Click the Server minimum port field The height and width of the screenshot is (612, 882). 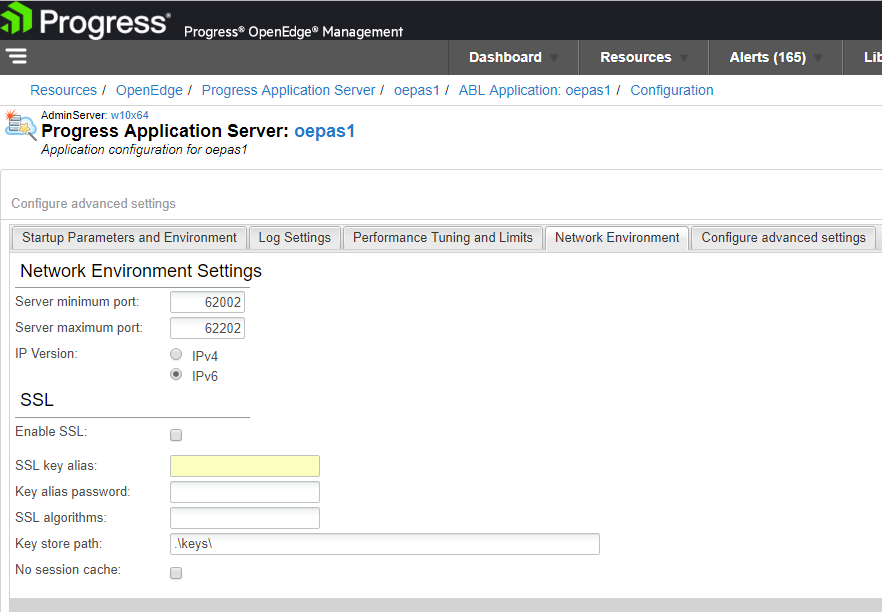pyautogui.click(x=207, y=301)
